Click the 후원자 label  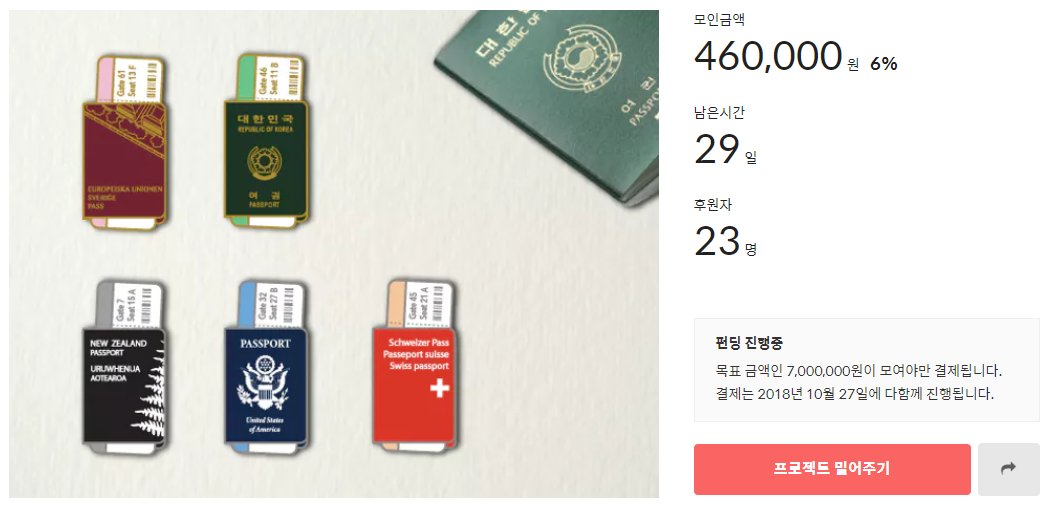coord(713,205)
